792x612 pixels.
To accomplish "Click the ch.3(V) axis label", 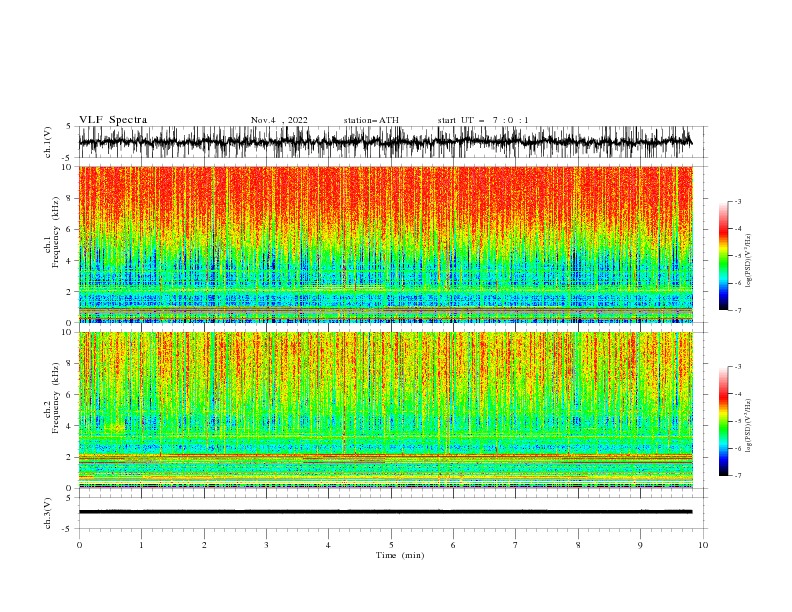I will (x=48, y=513).
